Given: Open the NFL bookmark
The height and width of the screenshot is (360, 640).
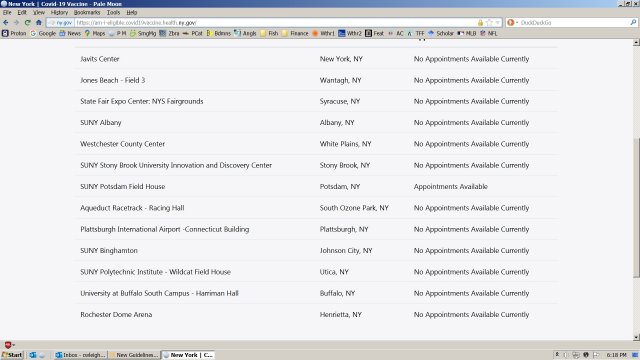Looking at the screenshot, I should pos(489,33).
